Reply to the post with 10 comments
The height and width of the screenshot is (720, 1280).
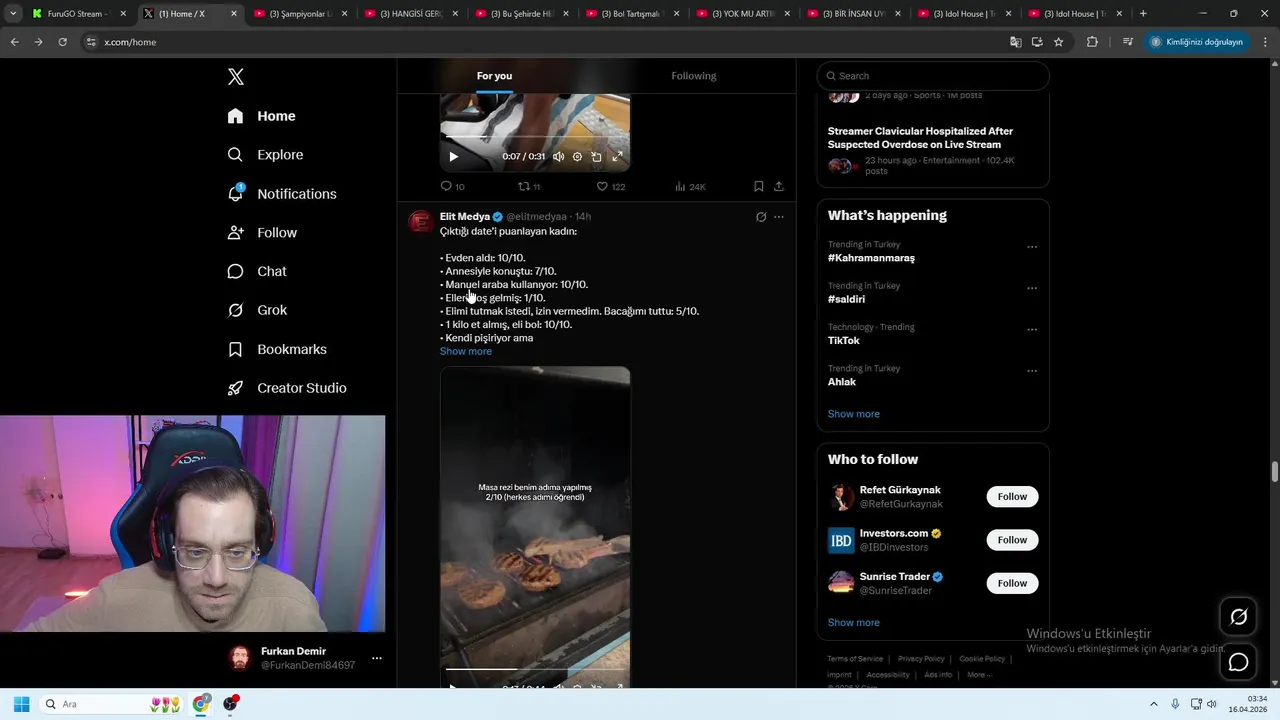452,187
